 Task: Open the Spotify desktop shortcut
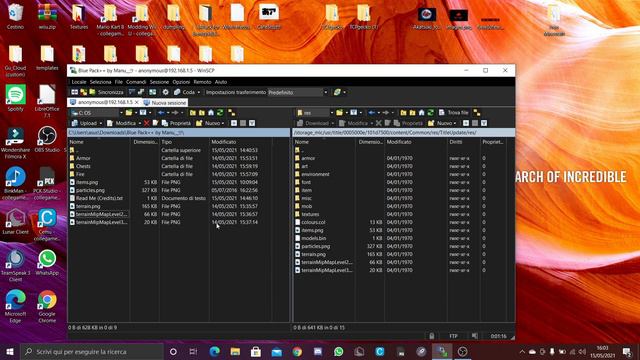(x=16, y=98)
